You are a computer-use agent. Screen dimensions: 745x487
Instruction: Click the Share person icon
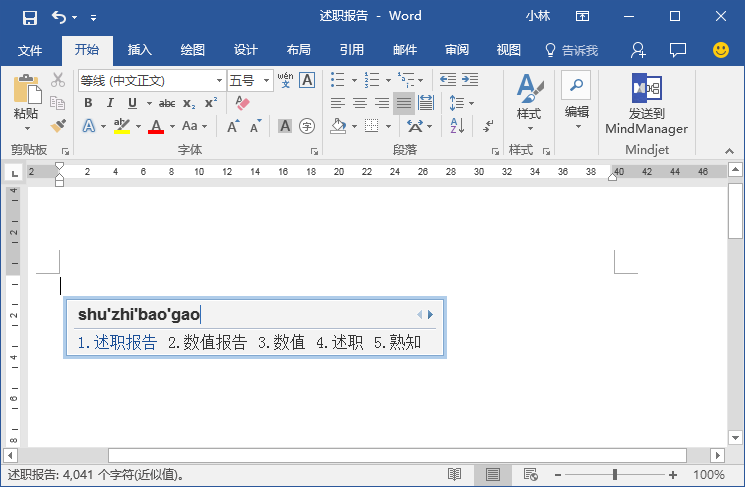click(x=638, y=50)
